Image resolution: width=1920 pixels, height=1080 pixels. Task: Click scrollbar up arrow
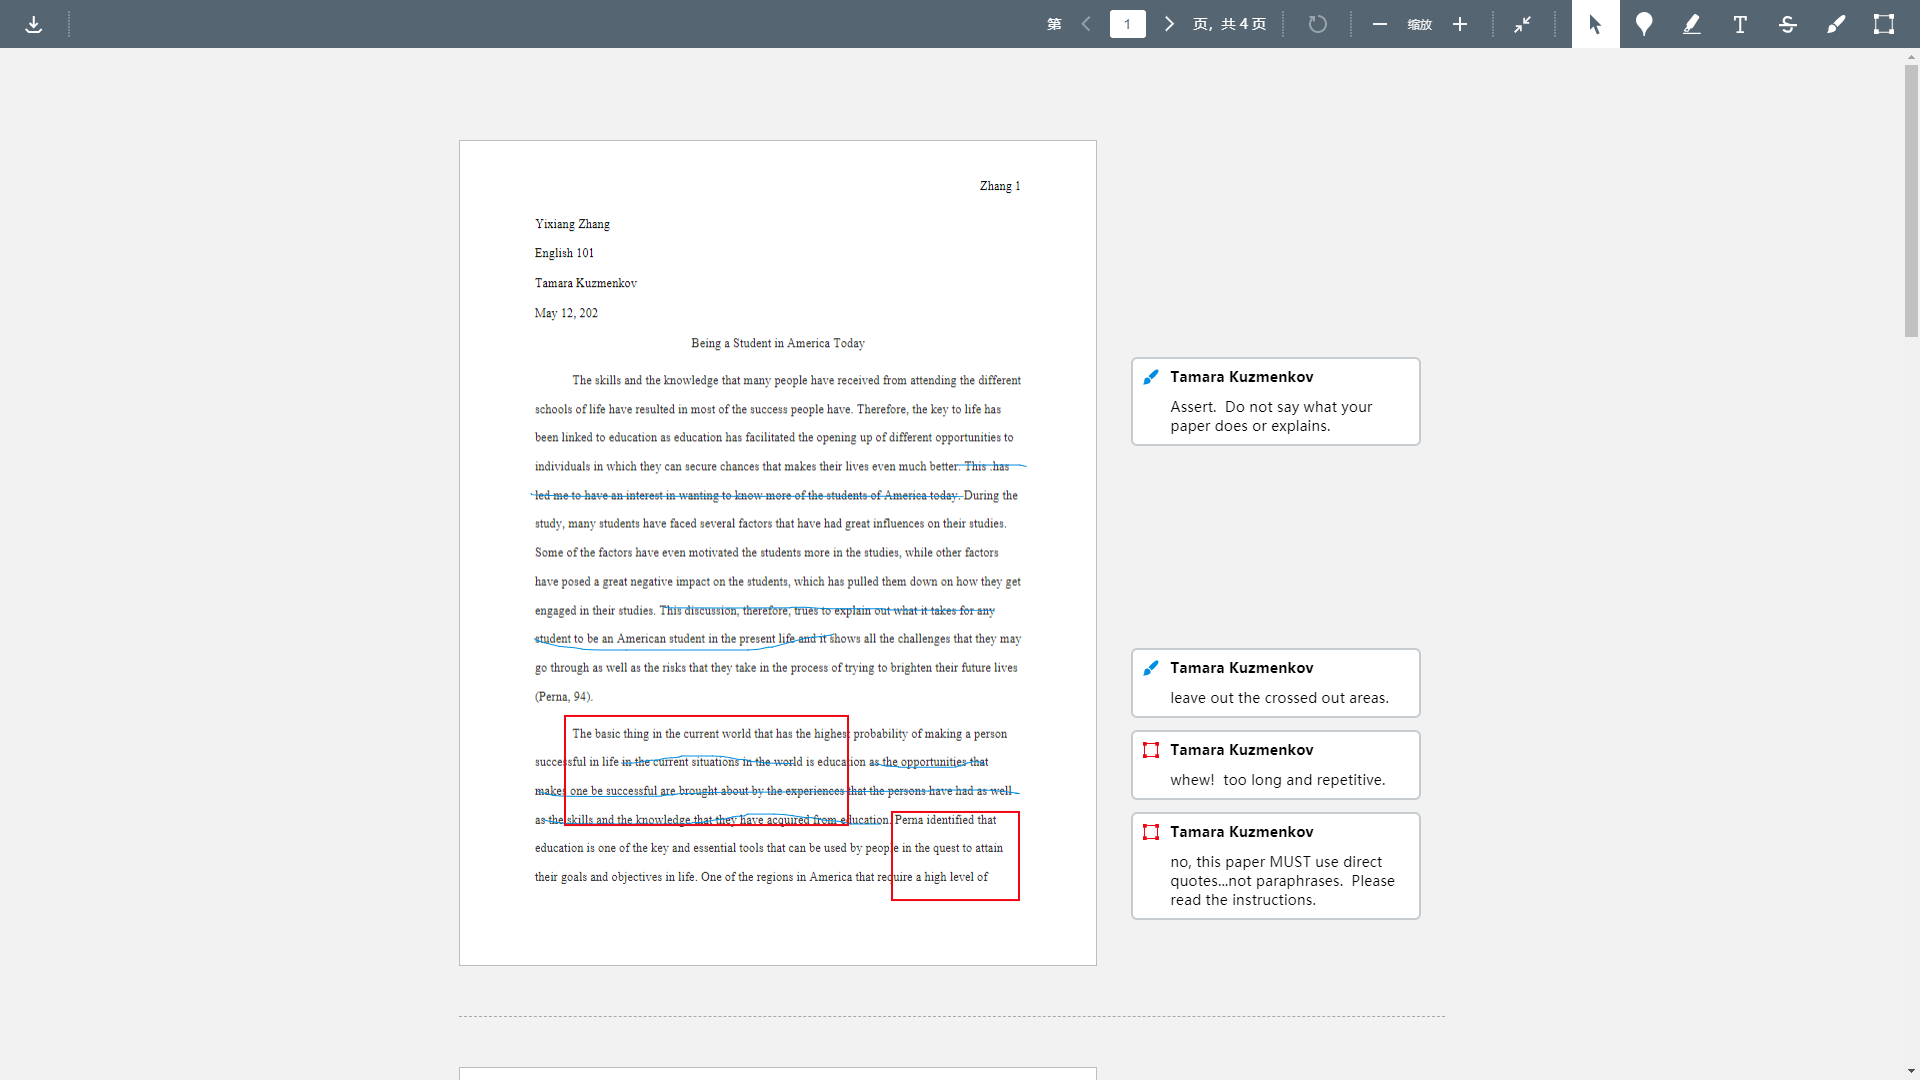pos(1911,57)
